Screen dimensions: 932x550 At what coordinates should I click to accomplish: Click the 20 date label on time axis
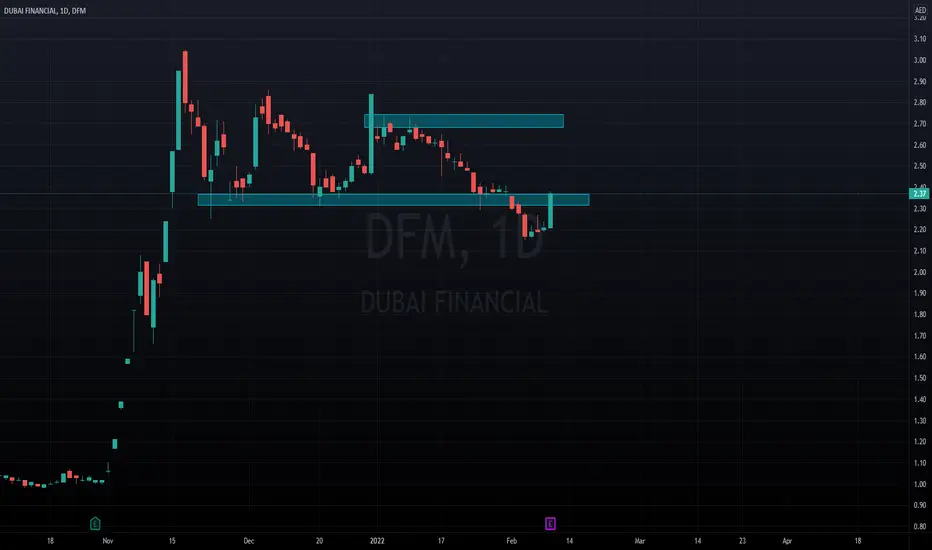319,541
